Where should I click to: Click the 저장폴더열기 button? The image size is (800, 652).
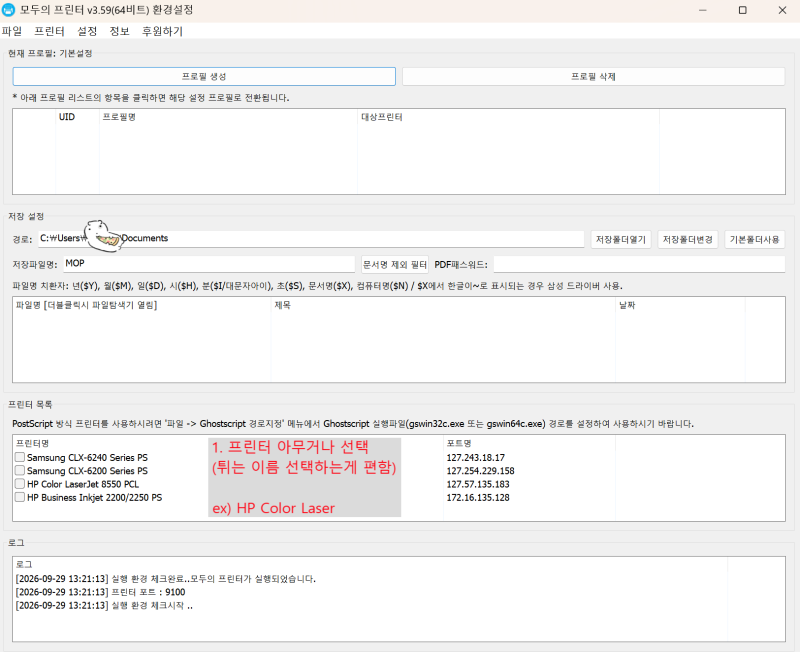tap(621, 239)
